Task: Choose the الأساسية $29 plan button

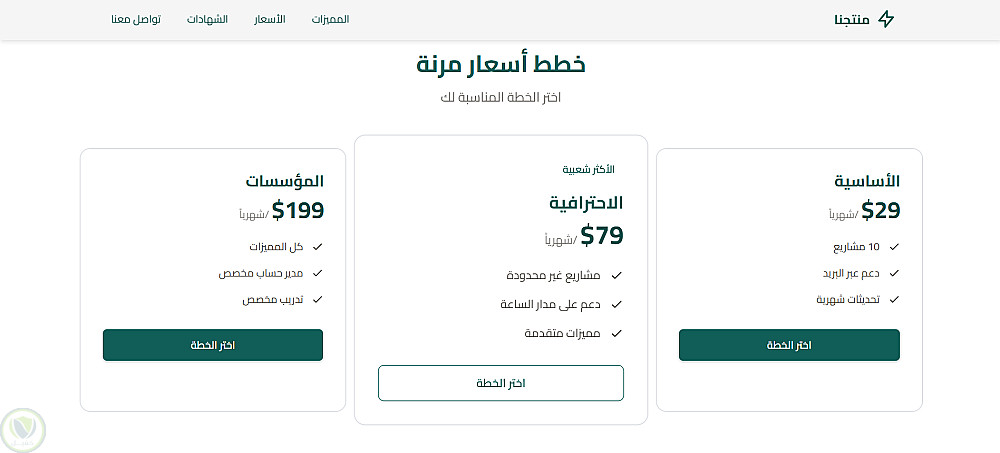Action: coord(789,345)
